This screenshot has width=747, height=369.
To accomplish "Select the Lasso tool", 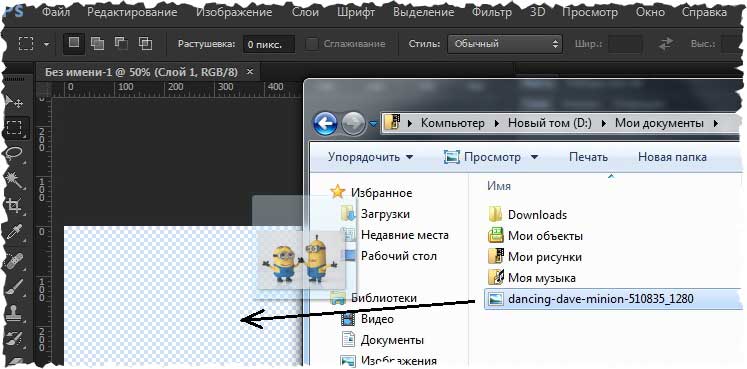I will click(x=14, y=153).
